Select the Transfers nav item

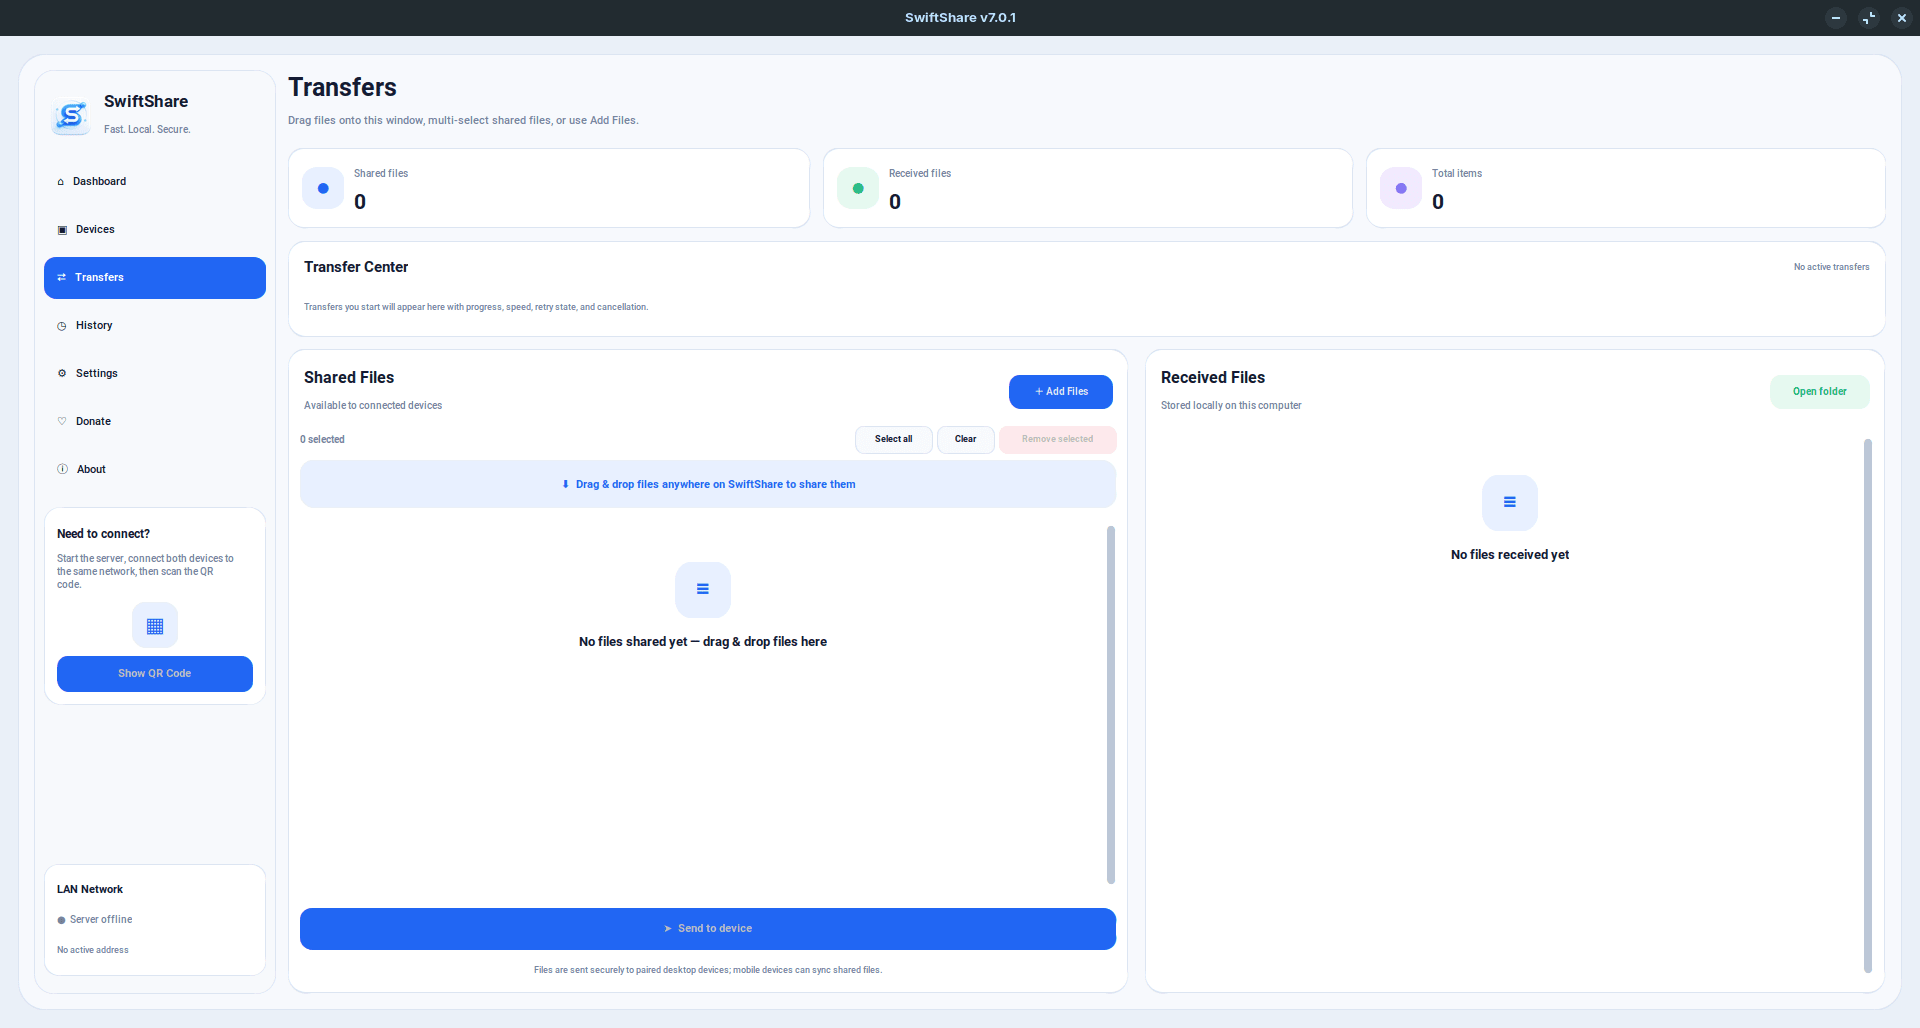(x=155, y=278)
